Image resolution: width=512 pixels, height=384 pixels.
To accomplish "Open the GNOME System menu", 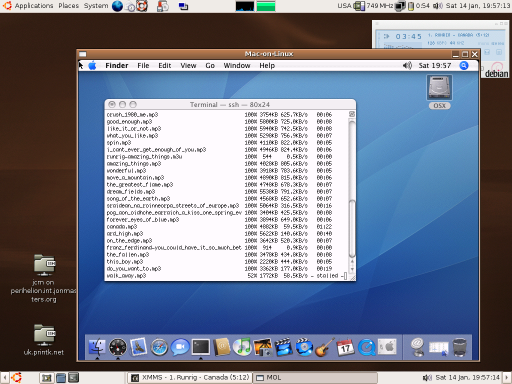I will point(96,6).
